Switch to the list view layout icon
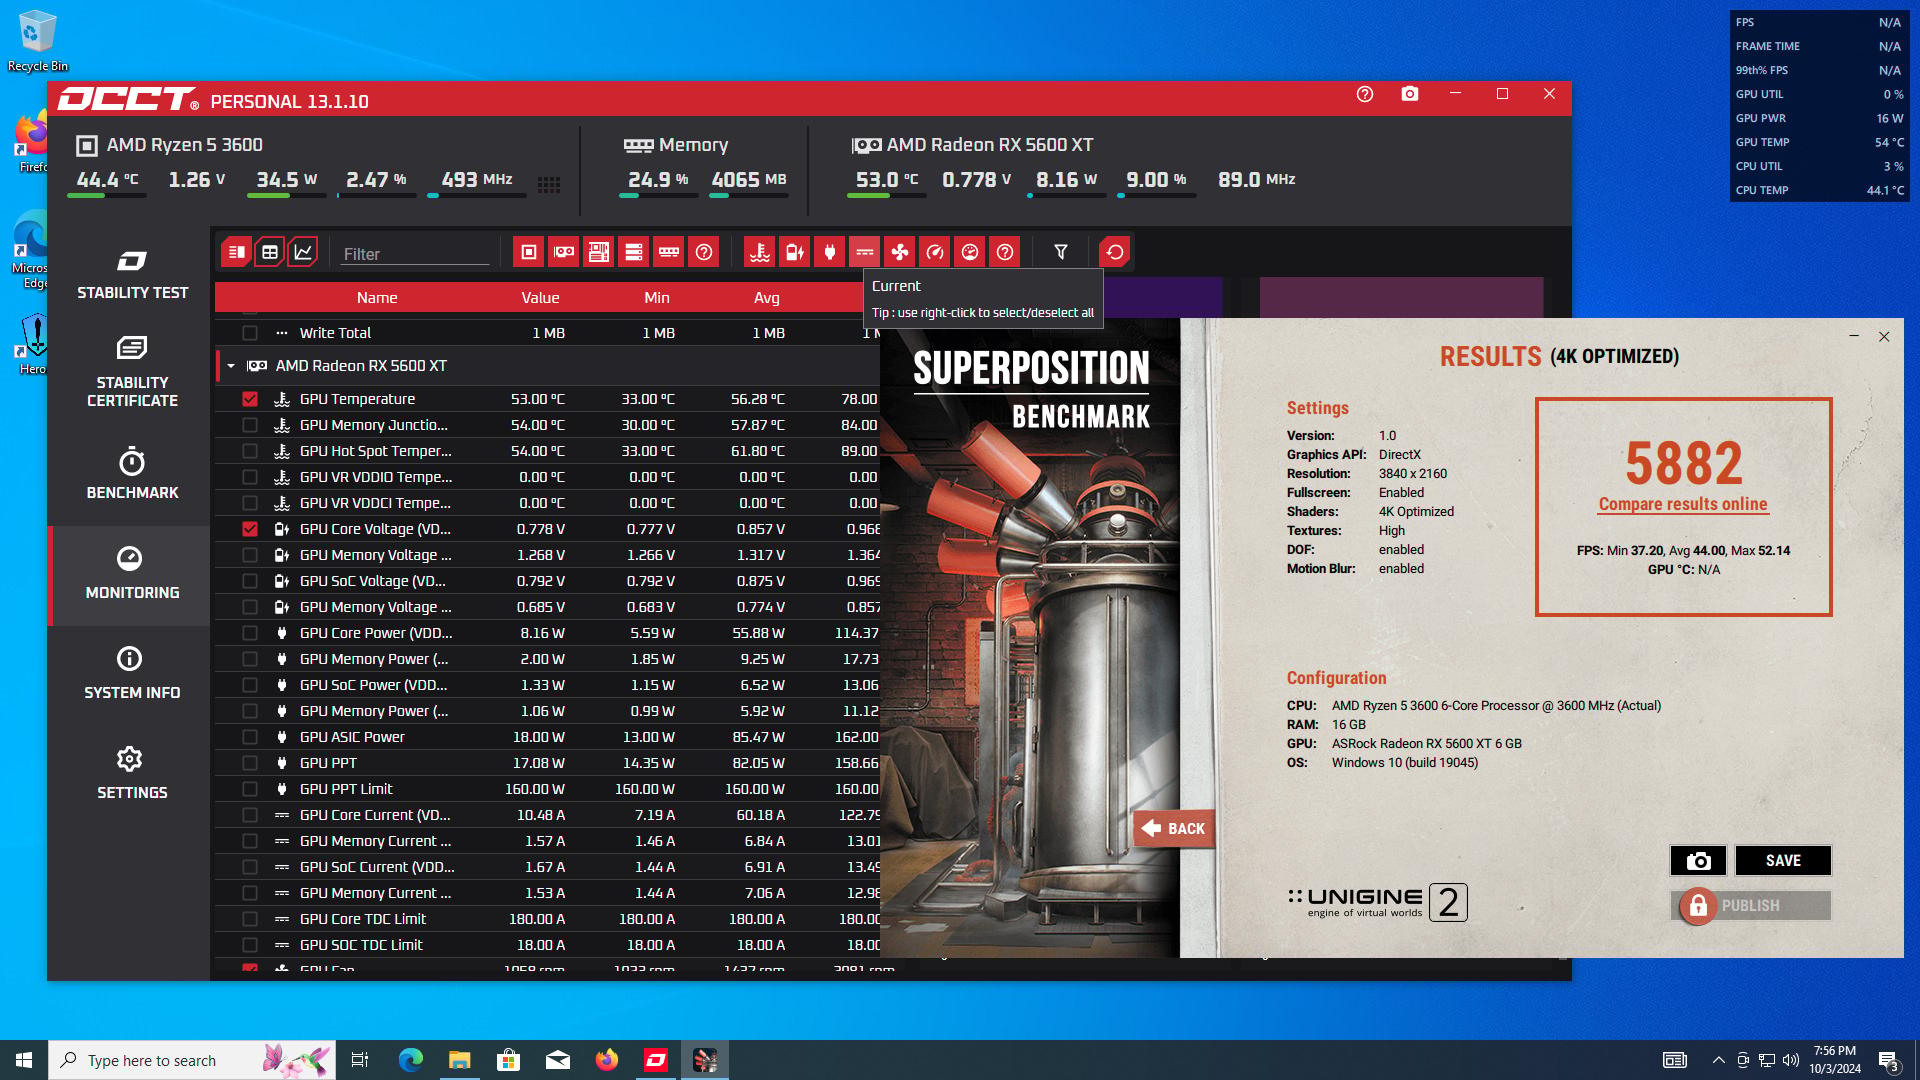This screenshot has height=1080, width=1920. pos(236,253)
